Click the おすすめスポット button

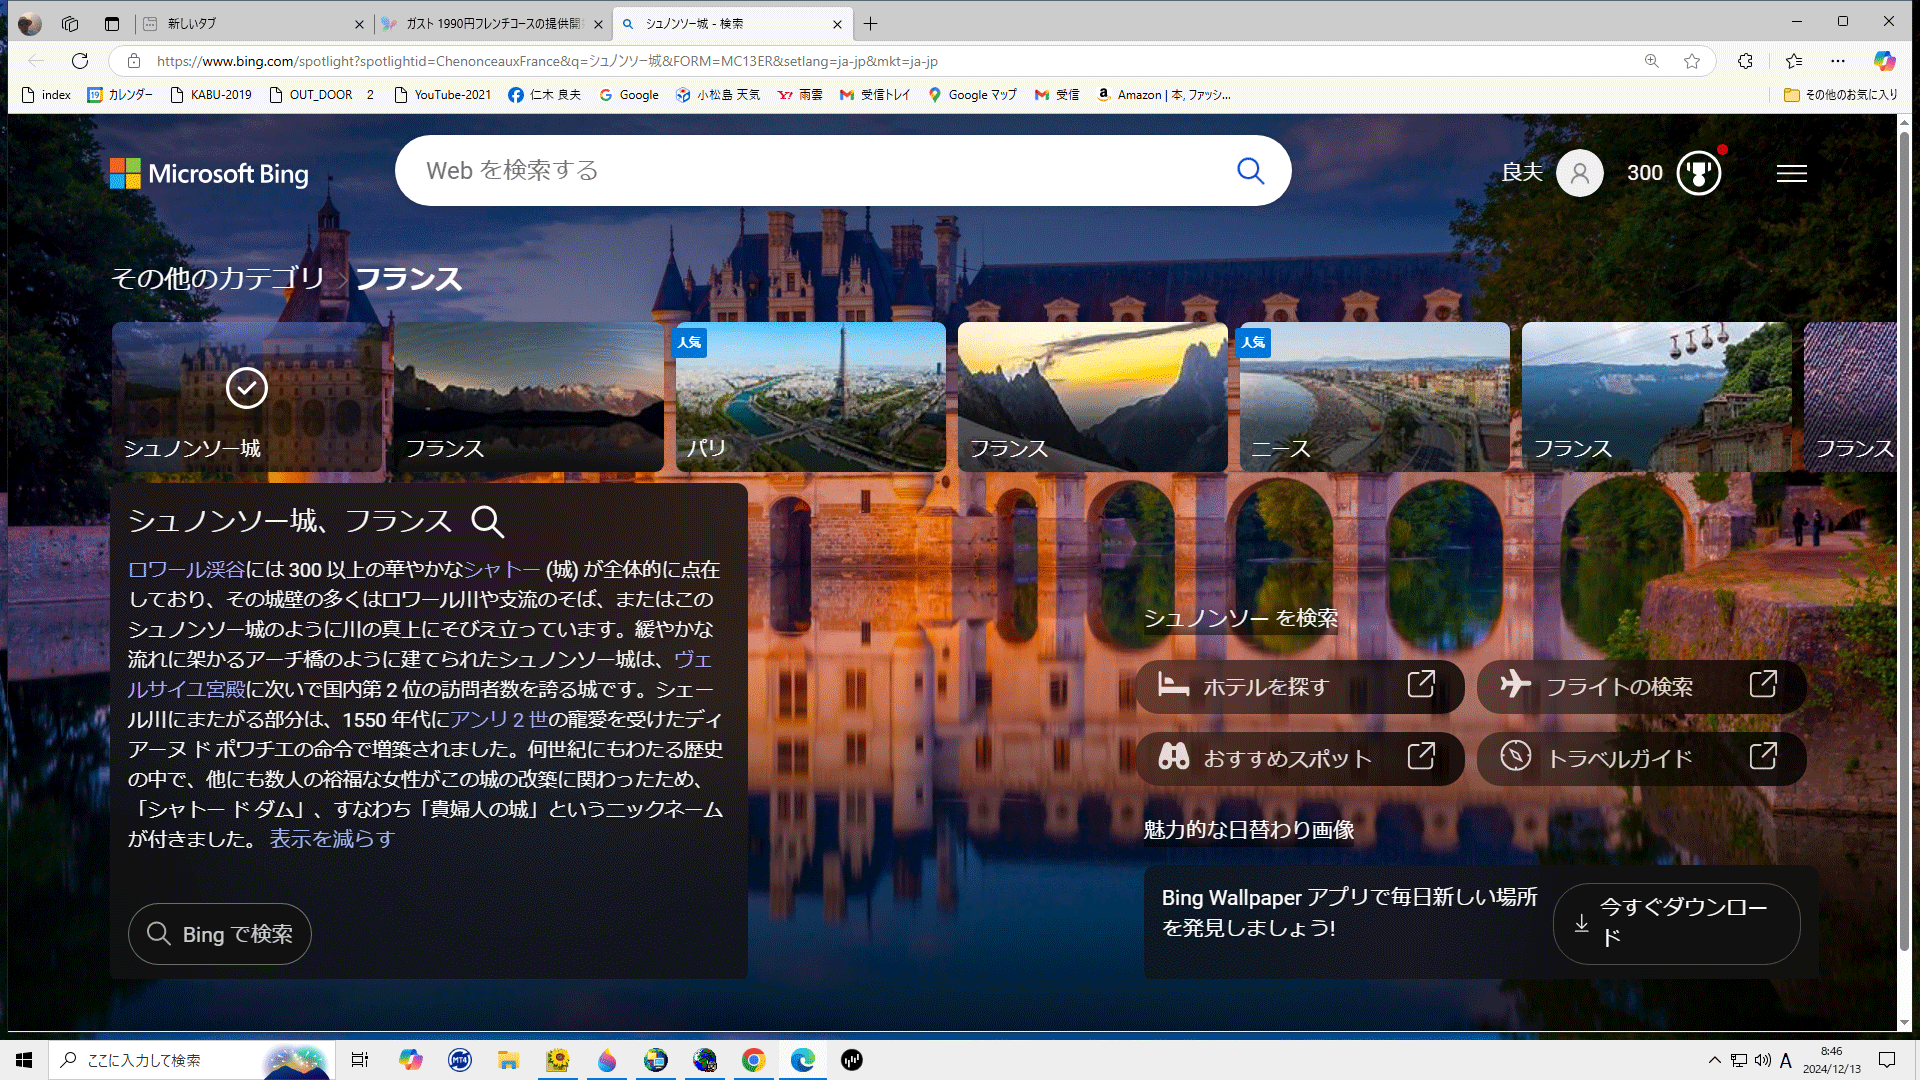(1300, 759)
